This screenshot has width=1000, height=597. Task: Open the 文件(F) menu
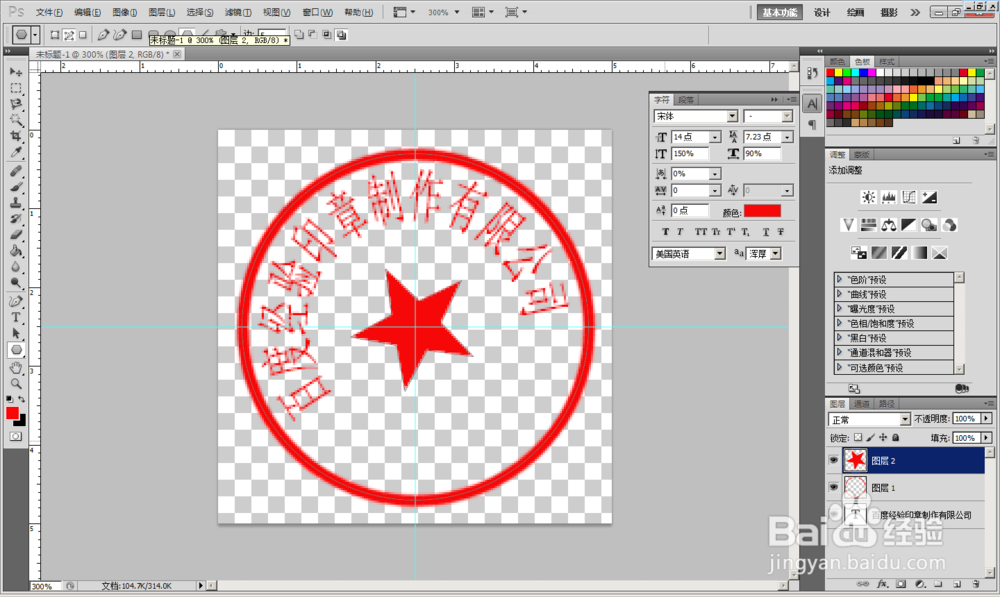click(49, 12)
